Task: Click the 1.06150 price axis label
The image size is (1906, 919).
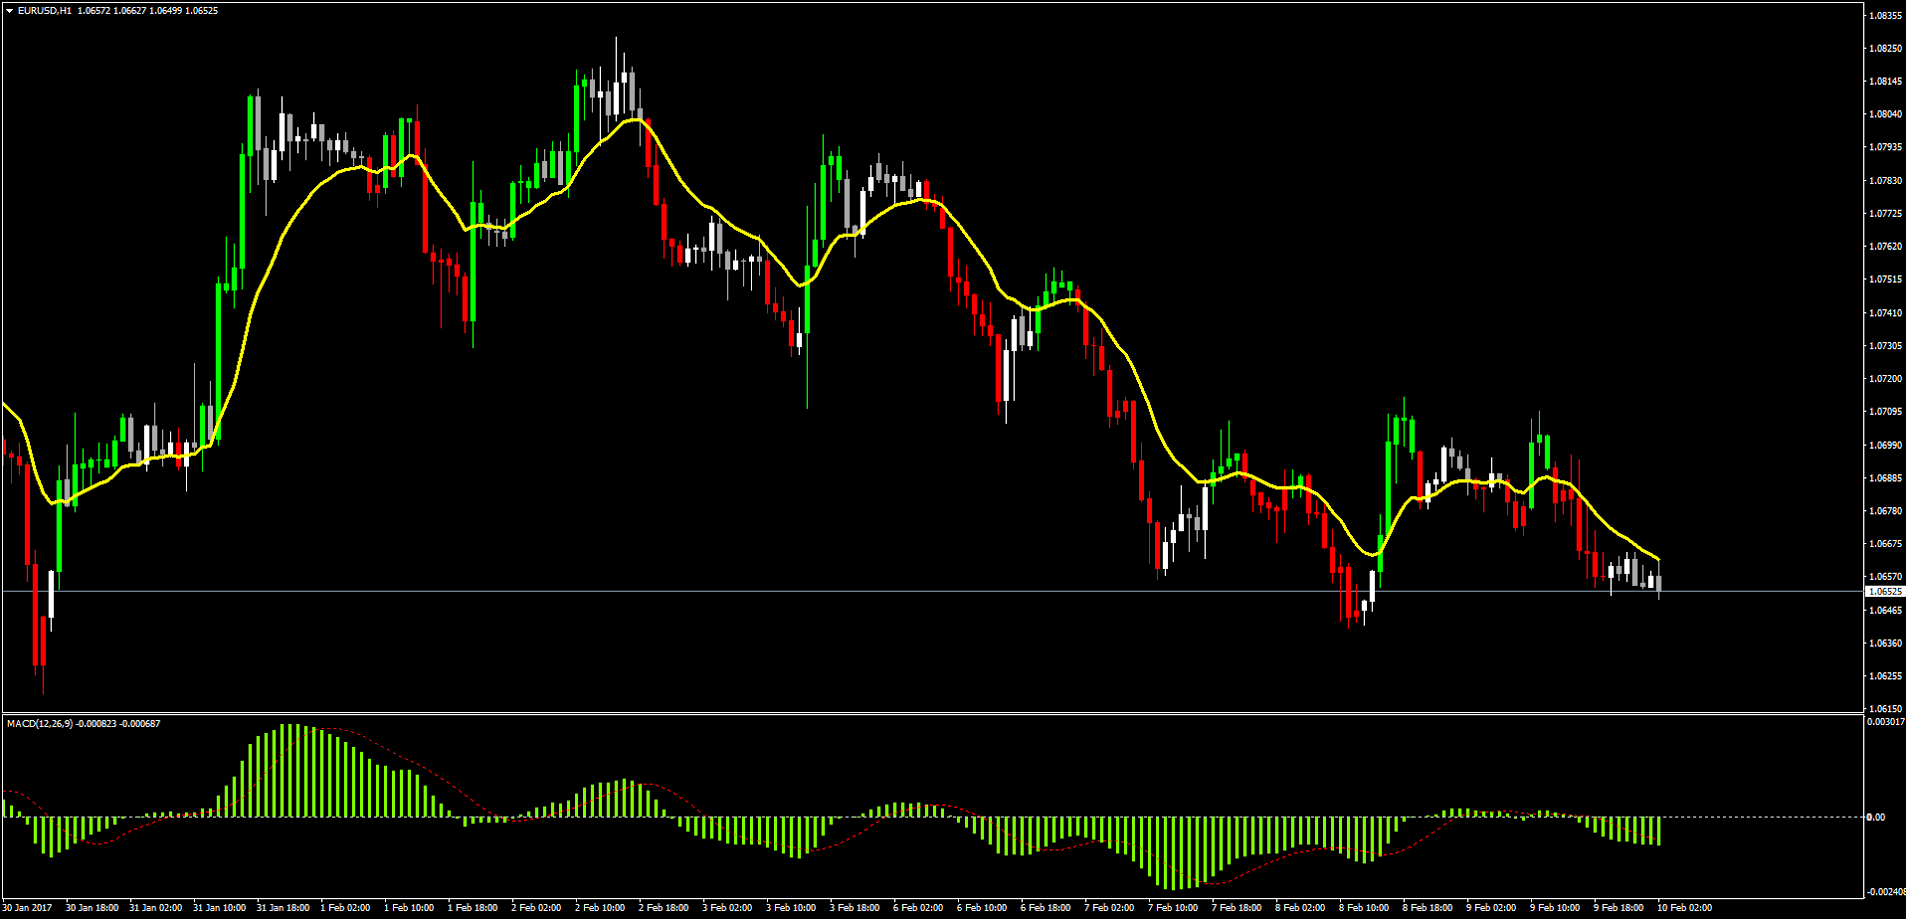Action: point(1885,709)
